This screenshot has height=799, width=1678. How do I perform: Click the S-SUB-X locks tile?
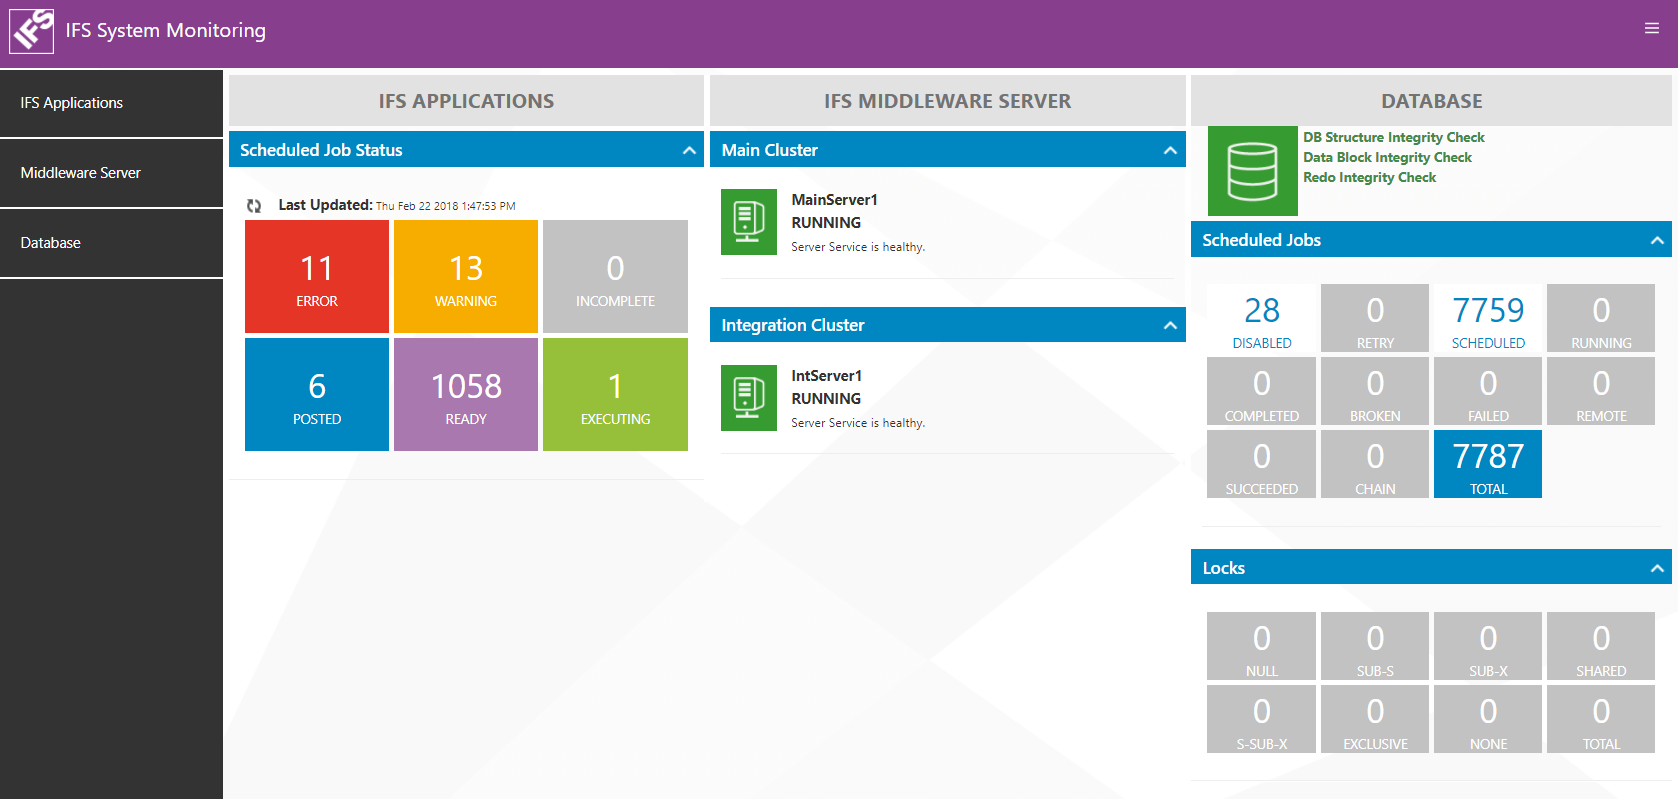(x=1262, y=719)
